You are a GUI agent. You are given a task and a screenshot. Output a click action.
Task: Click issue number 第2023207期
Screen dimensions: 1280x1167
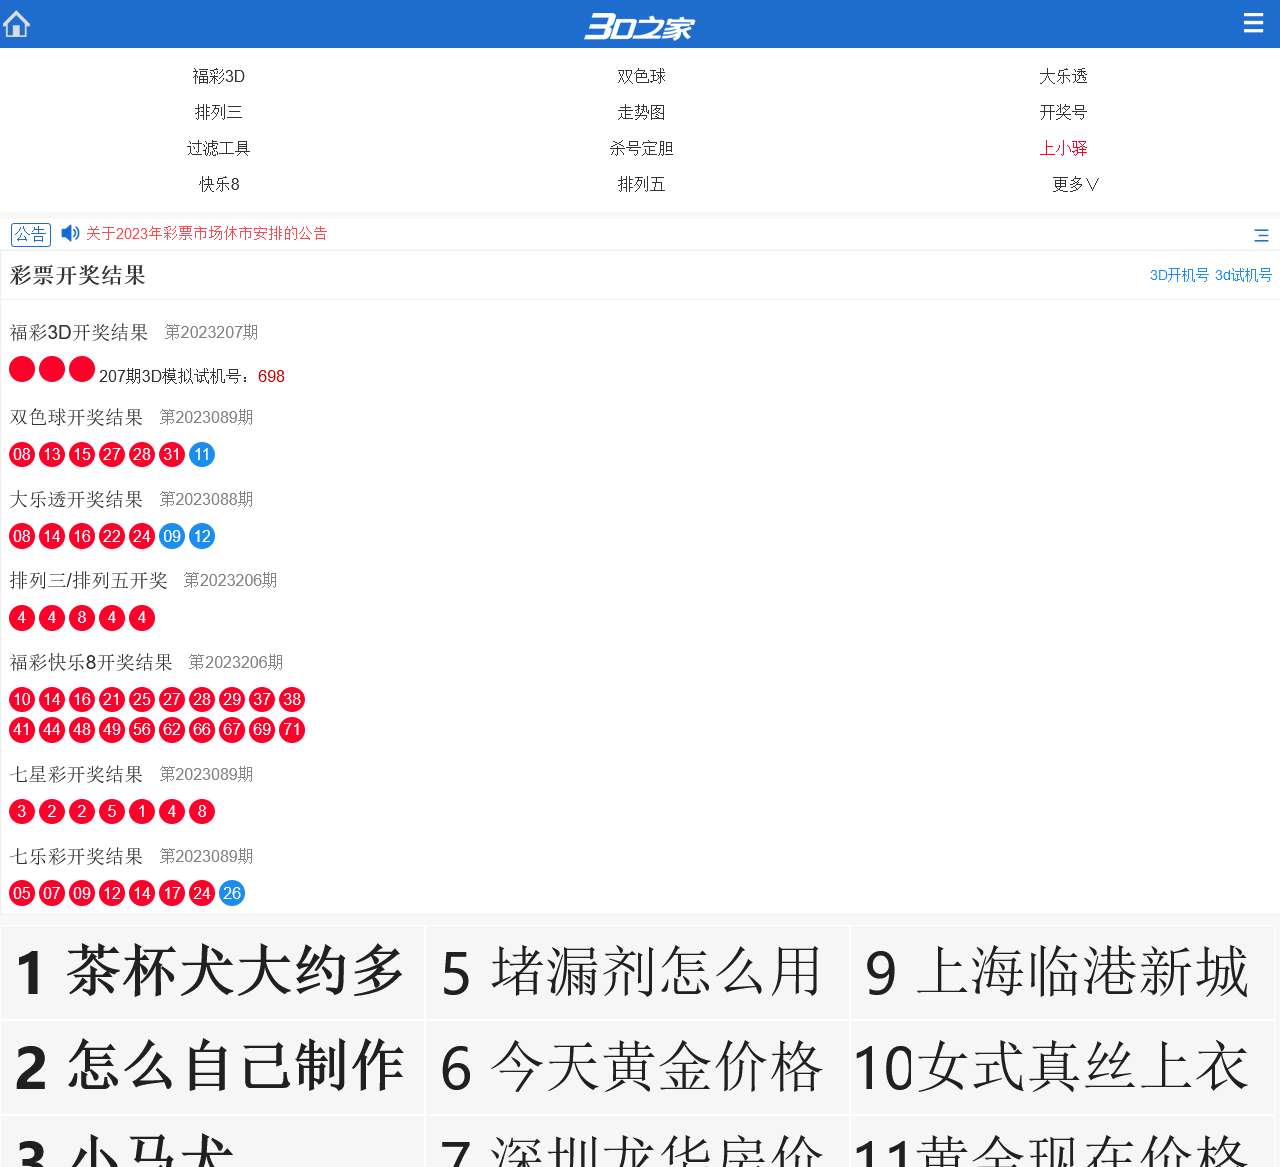tap(211, 332)
